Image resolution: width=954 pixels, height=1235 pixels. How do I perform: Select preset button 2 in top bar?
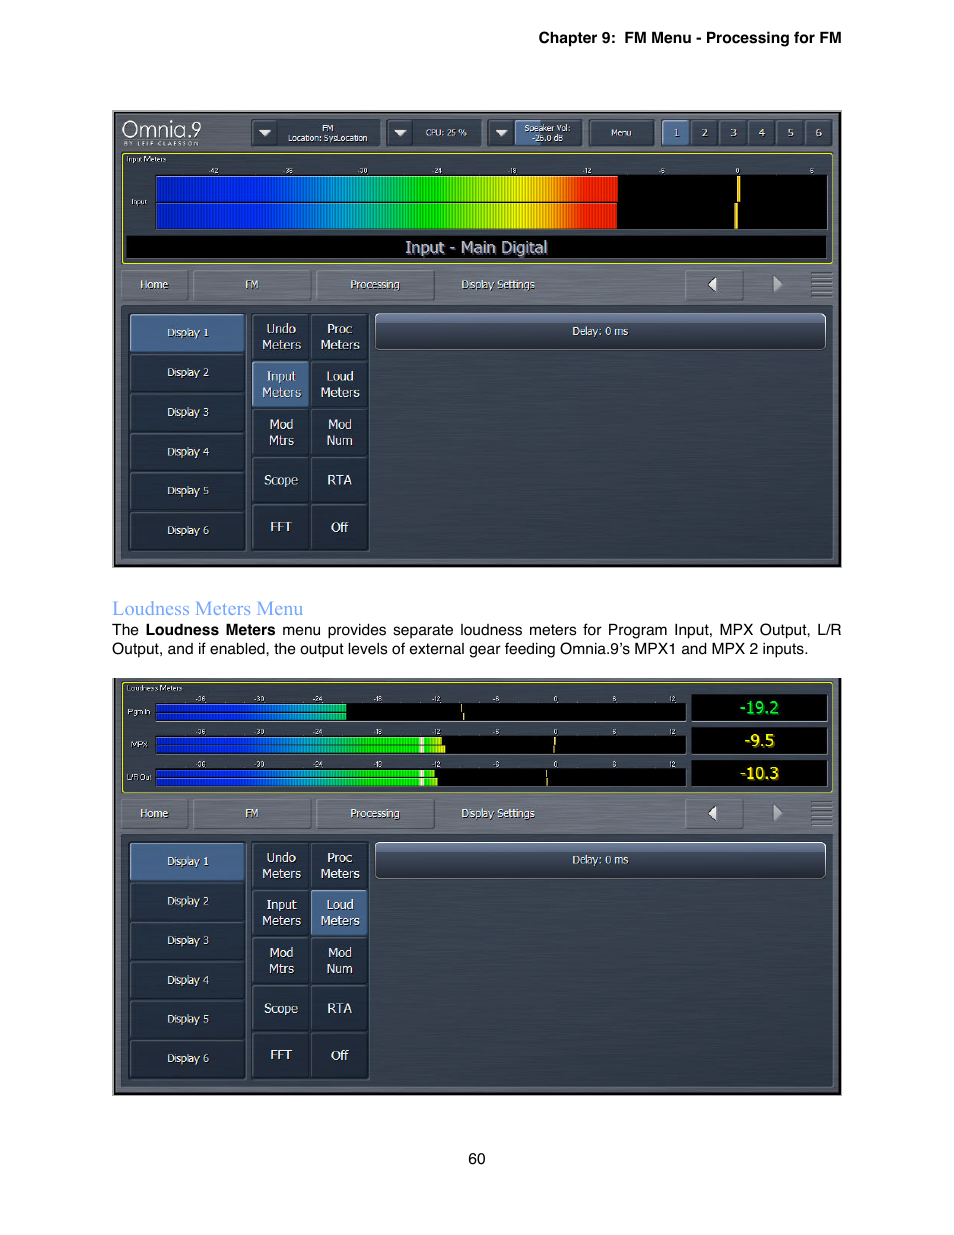(x=704, y=132)
